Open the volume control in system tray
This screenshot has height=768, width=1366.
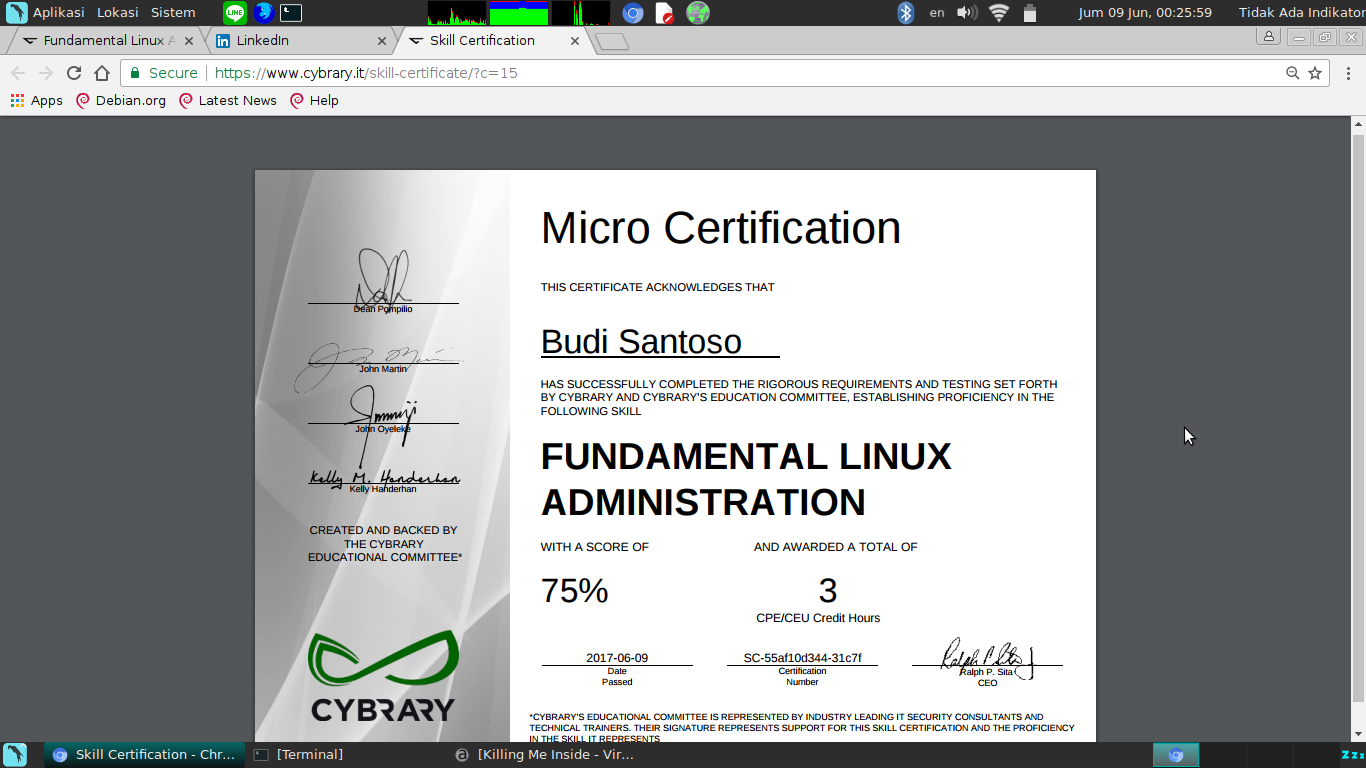tap(967, 13)
